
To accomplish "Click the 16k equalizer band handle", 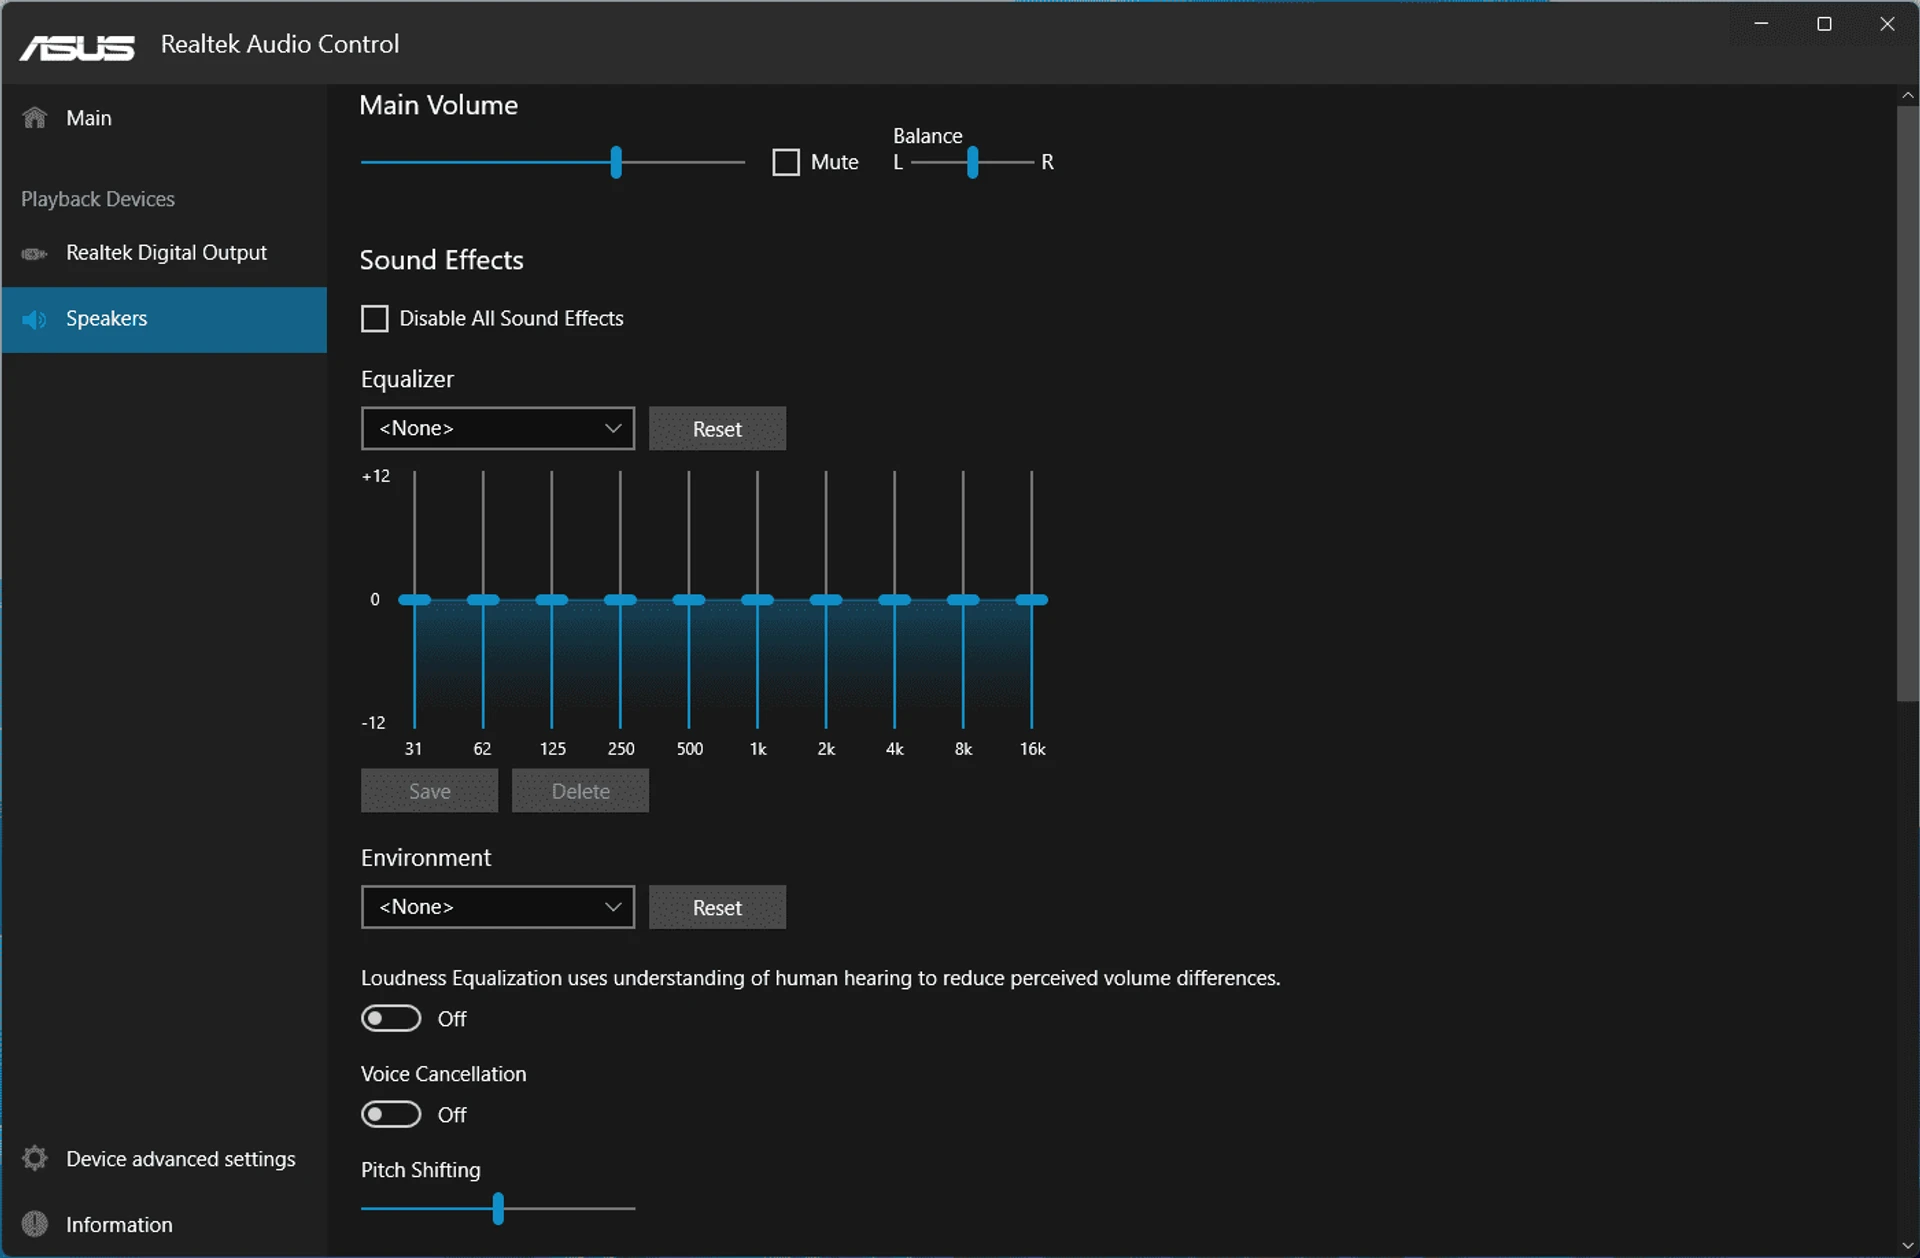I will tap(1032, 600).
